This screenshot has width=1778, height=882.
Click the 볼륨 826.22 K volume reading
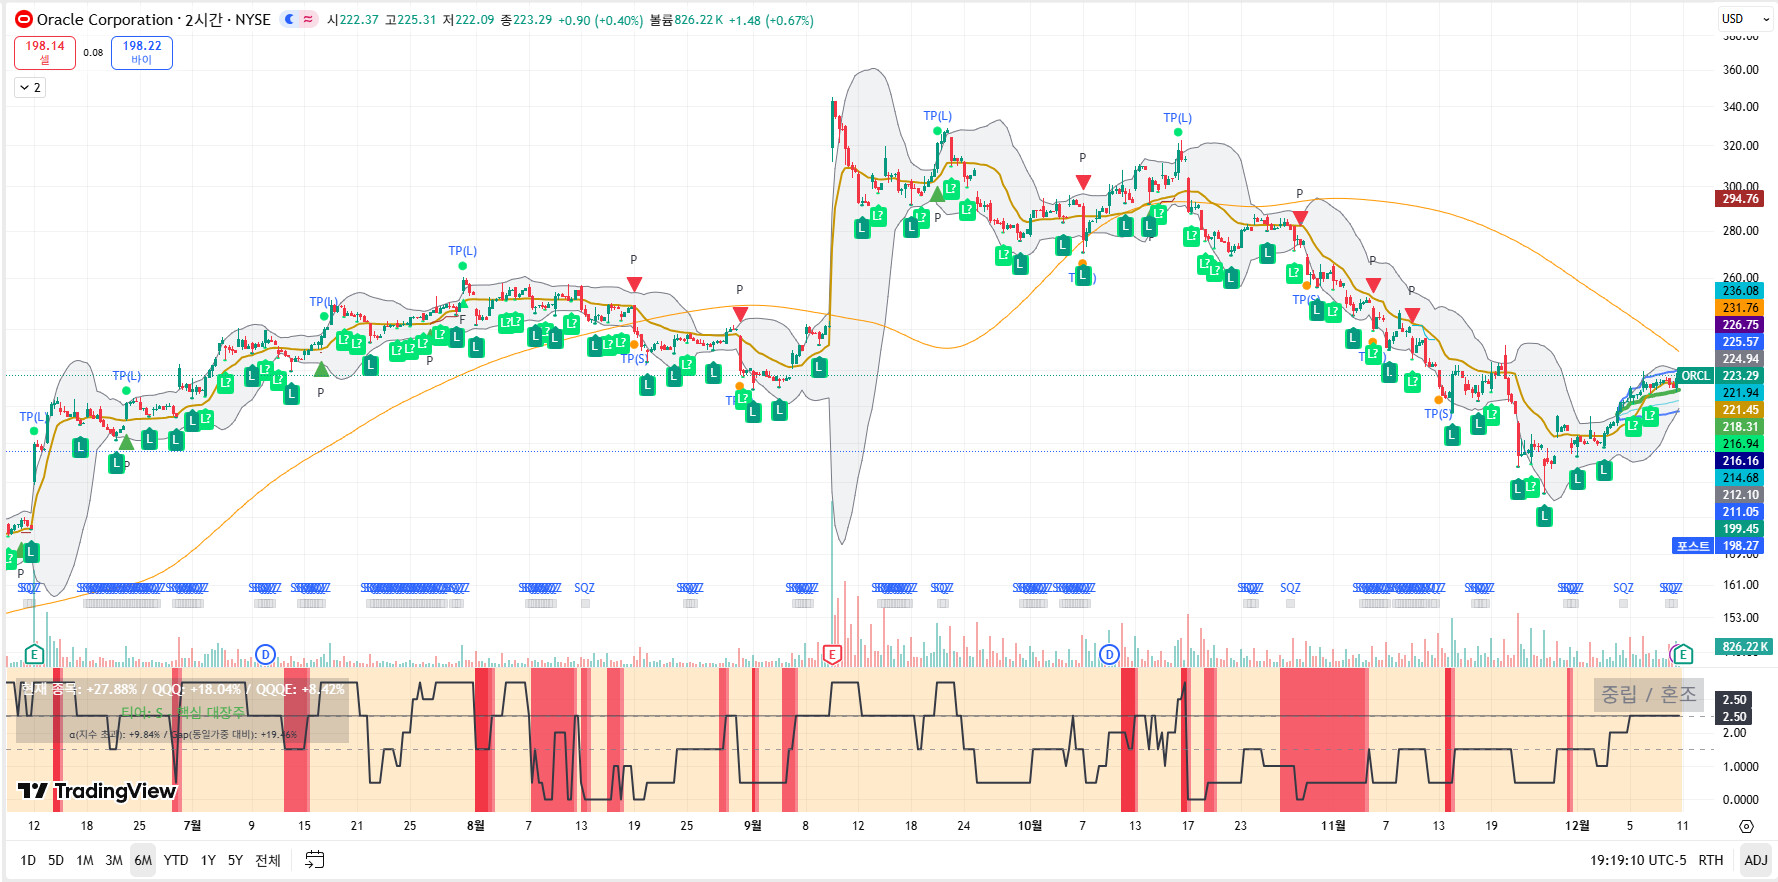click(686, 20)
